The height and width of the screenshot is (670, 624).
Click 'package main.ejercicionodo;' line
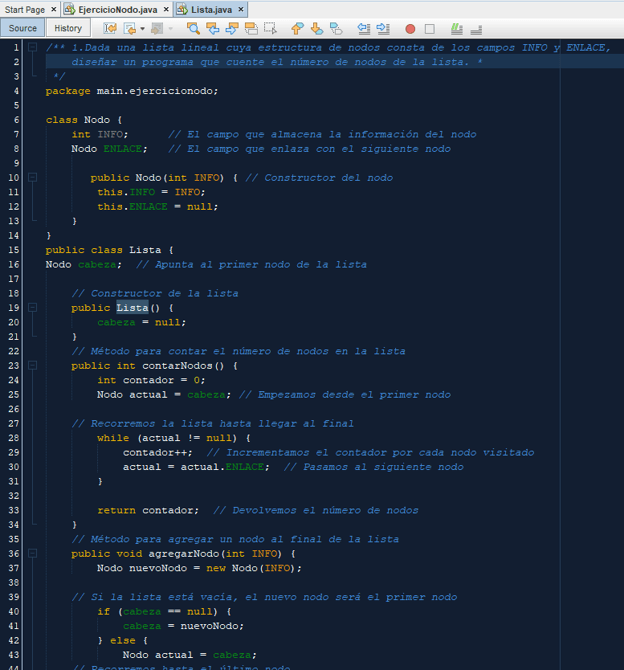132,91
